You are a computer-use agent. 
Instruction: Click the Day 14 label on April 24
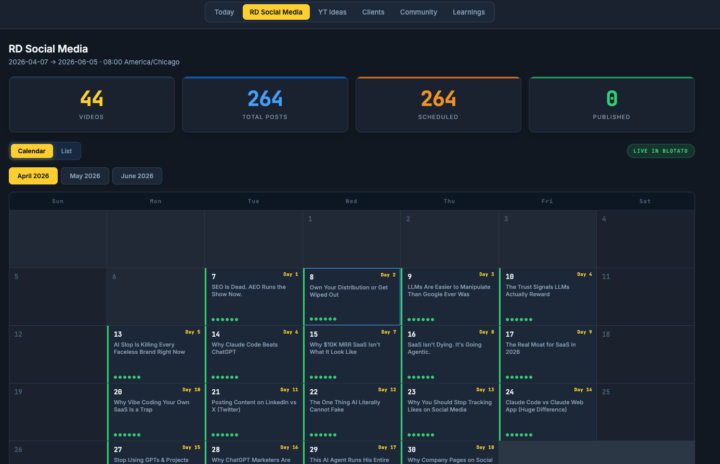(583, 390)
